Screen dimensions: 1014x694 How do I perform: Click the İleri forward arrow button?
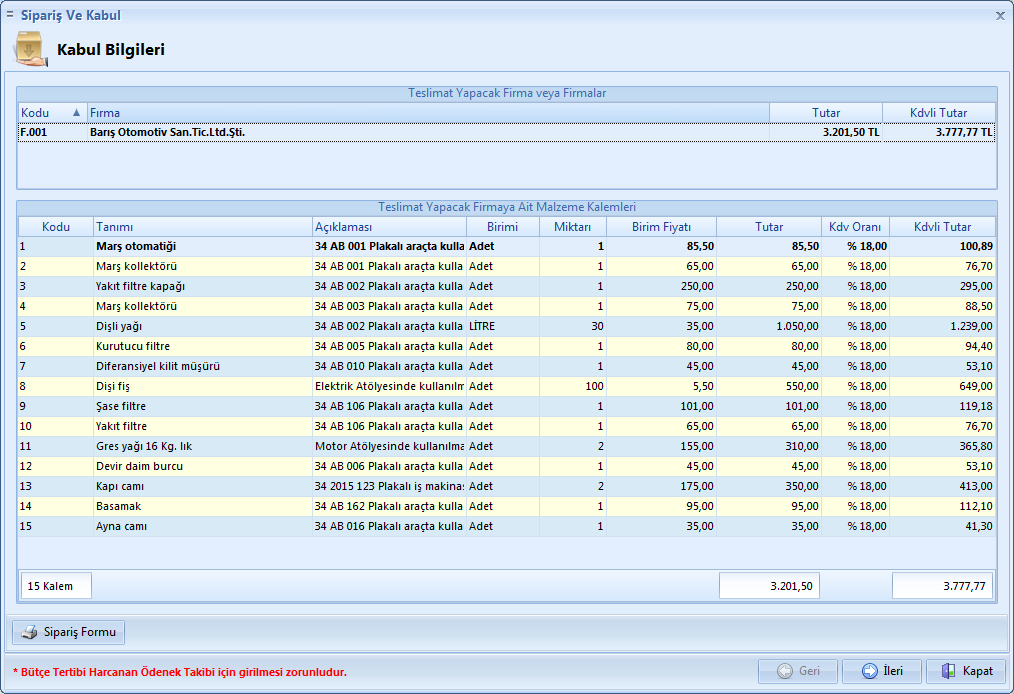881,671
